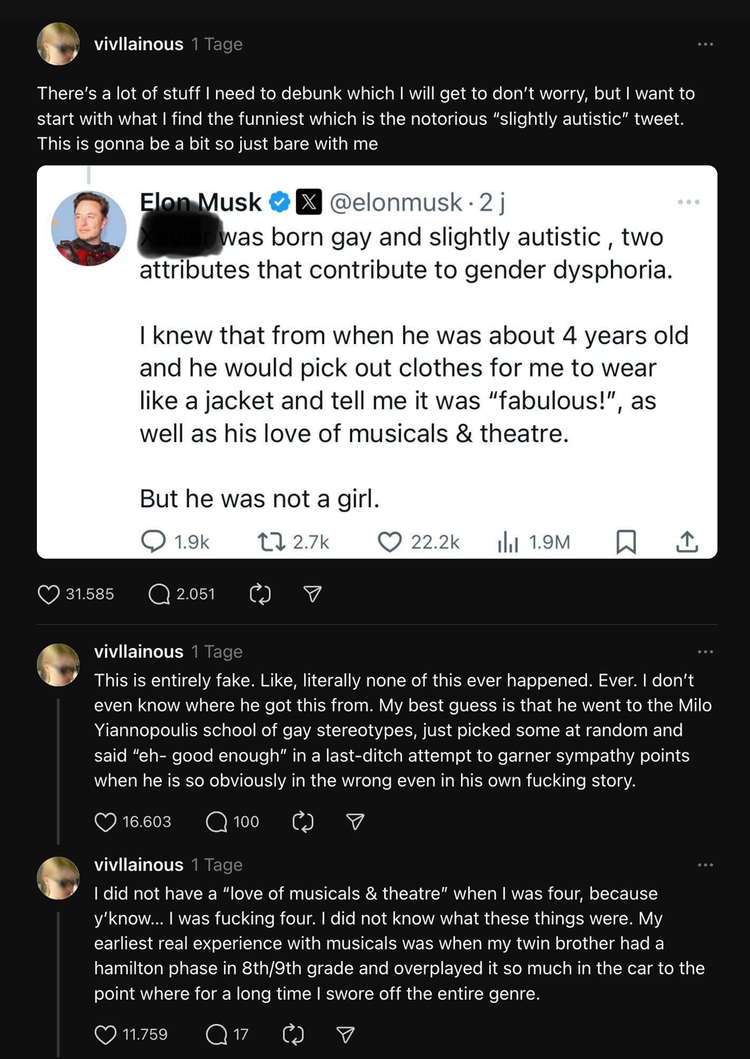Open vivllainous profile from first post username
The image size is (750, 1059).
[138, 44]
